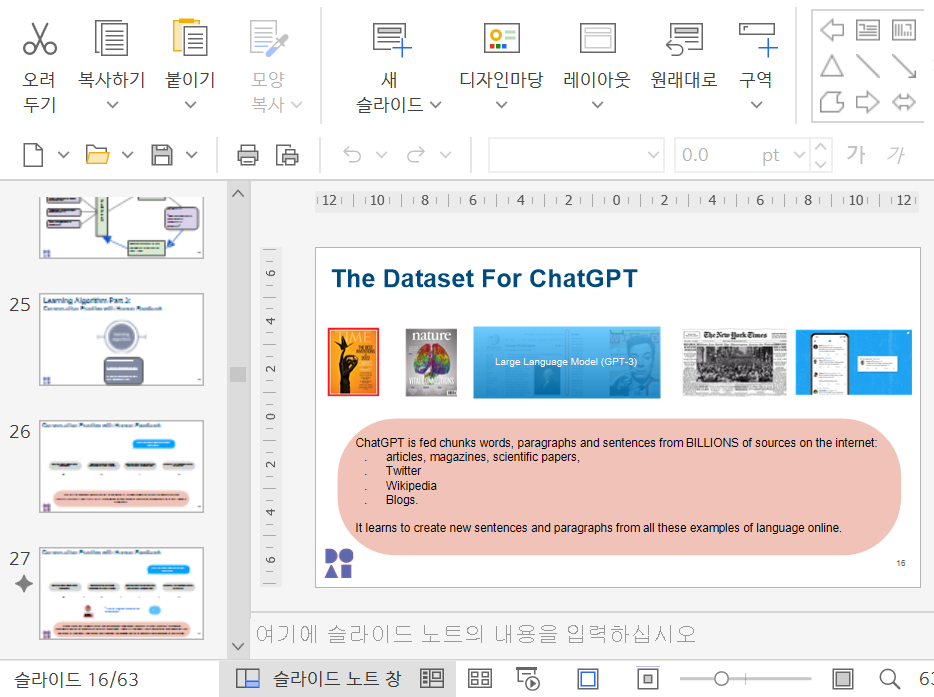
Task: Click the Open folder icon
Action: point(98,155)
